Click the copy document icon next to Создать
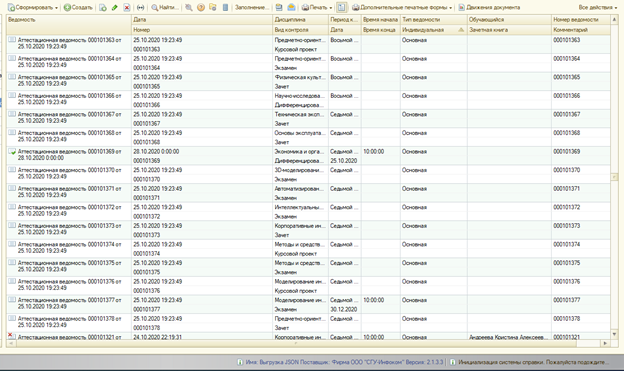 pyautogui.click(x=103, y=7)
